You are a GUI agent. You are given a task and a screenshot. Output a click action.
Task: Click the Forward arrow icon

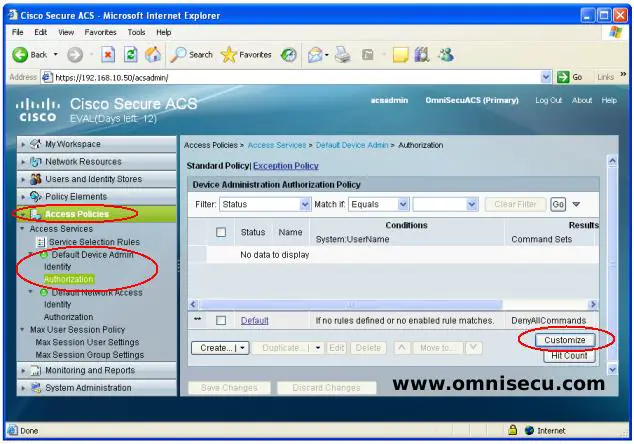(75, 55)
